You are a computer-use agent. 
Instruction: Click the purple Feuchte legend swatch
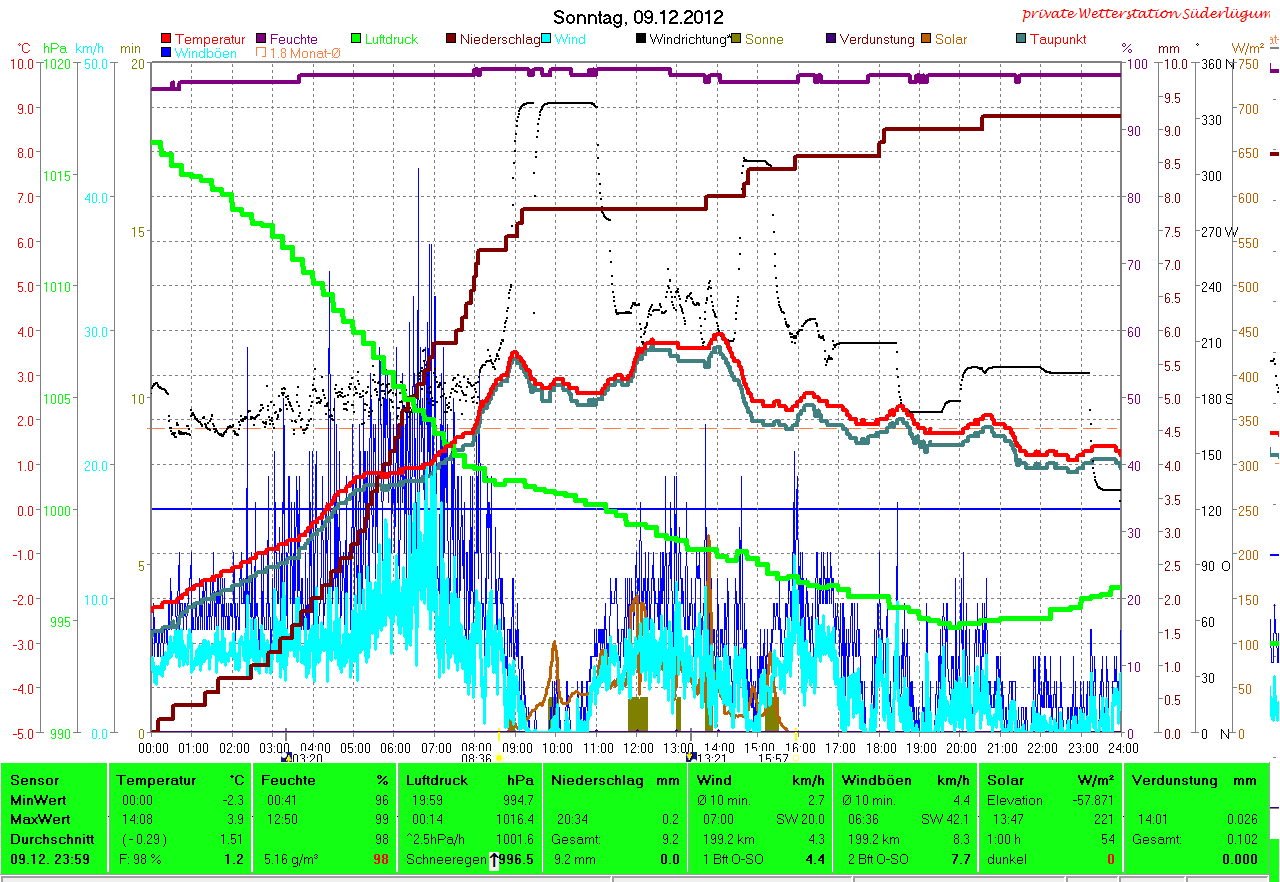tap(263, 40)
